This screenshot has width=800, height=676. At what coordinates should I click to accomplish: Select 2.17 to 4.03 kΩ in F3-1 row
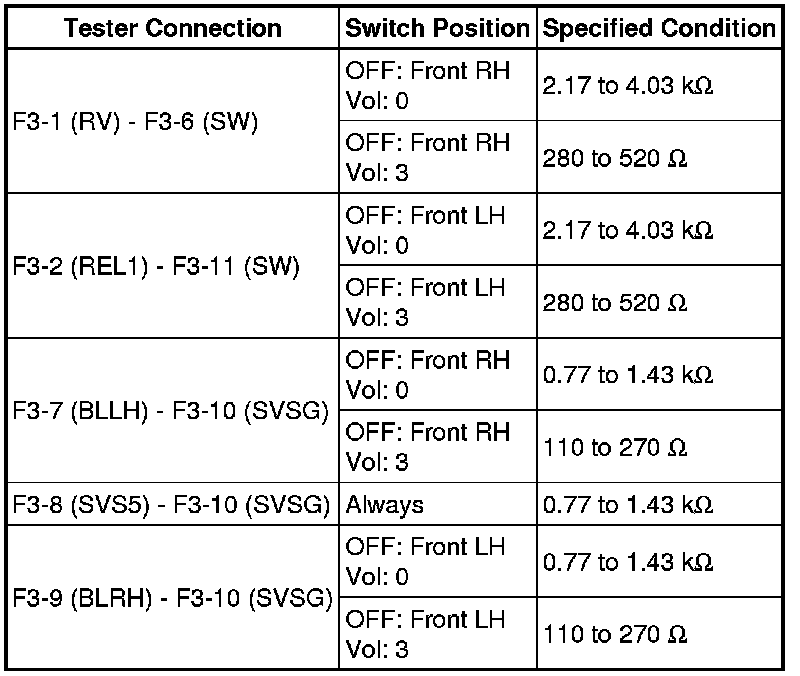point(627,87)
